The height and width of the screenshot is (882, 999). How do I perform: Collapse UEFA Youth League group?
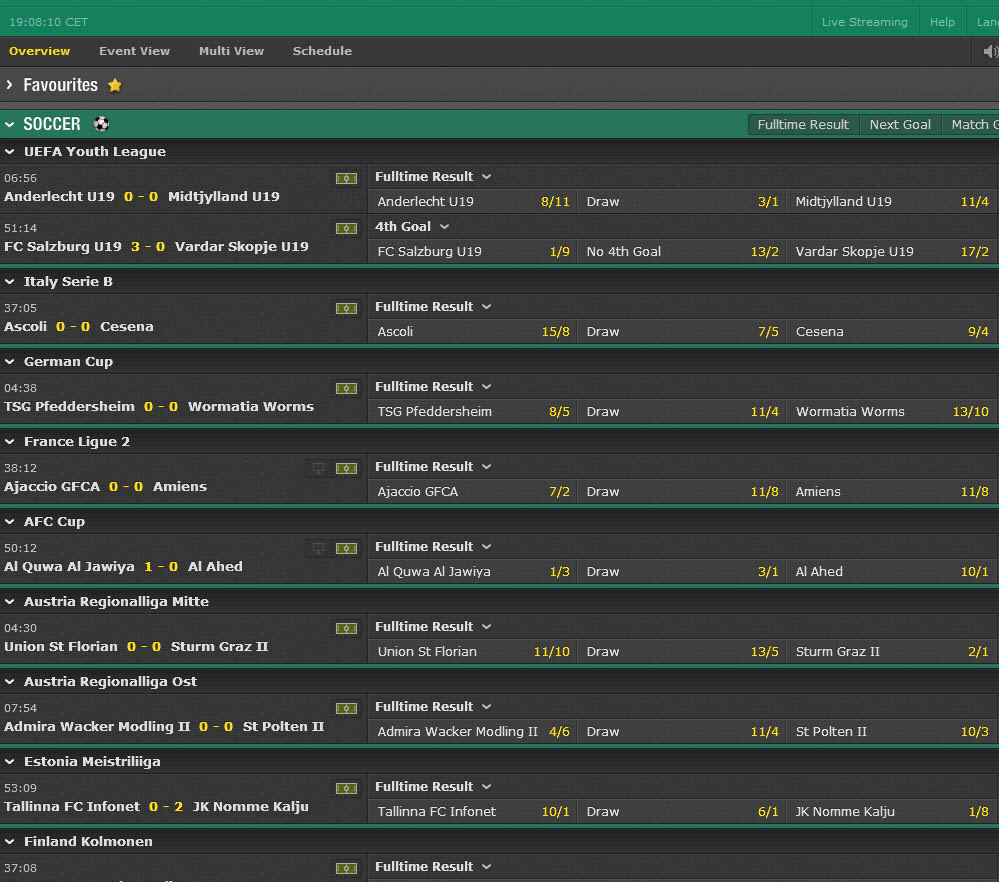(10, 152)
